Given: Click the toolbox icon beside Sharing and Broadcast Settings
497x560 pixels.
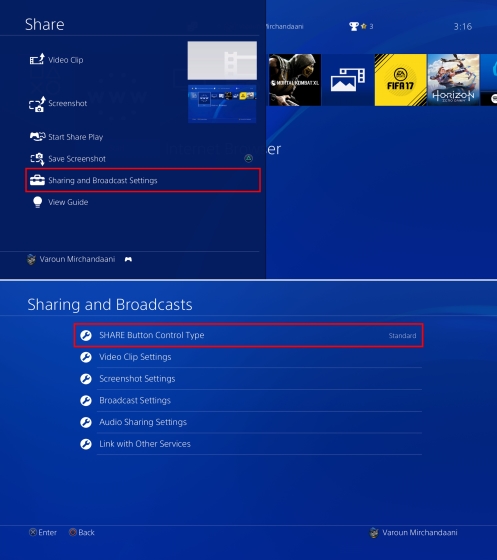Looking at the screenshot, I should click(37, 180).
